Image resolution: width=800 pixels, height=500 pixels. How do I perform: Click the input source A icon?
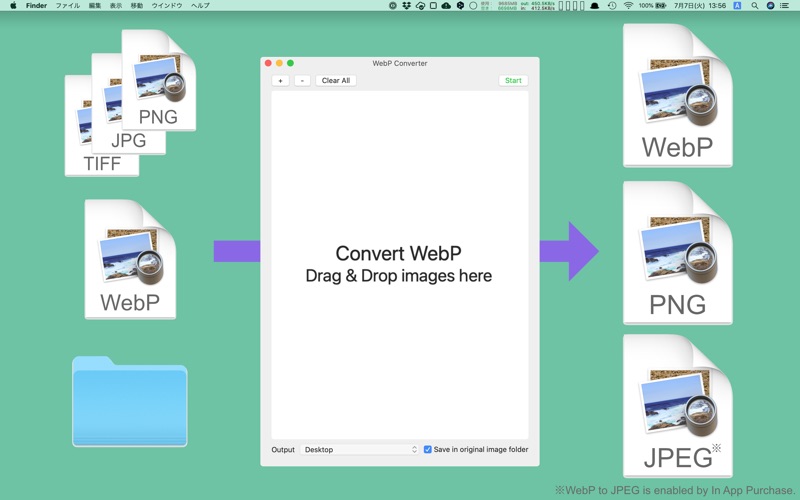click(737, 6)
